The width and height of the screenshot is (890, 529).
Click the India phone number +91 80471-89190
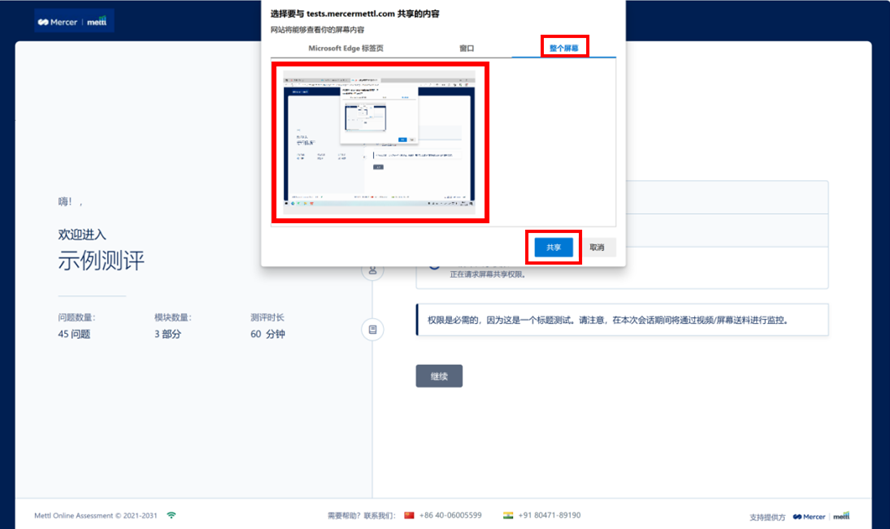549,516
